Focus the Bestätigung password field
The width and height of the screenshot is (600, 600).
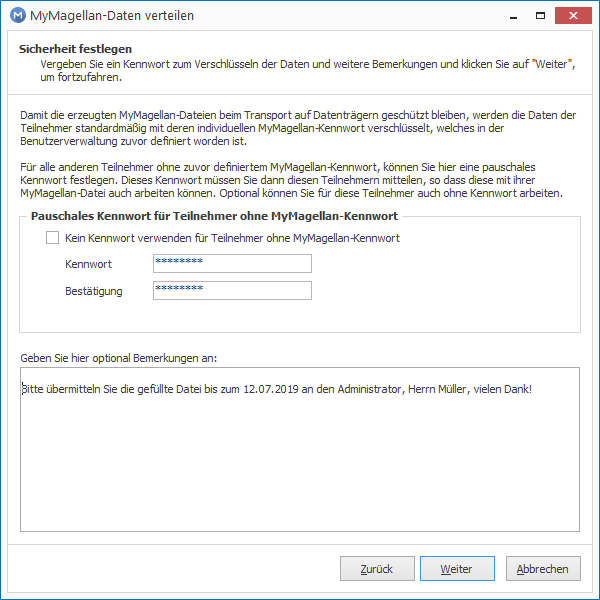(232, 290)
